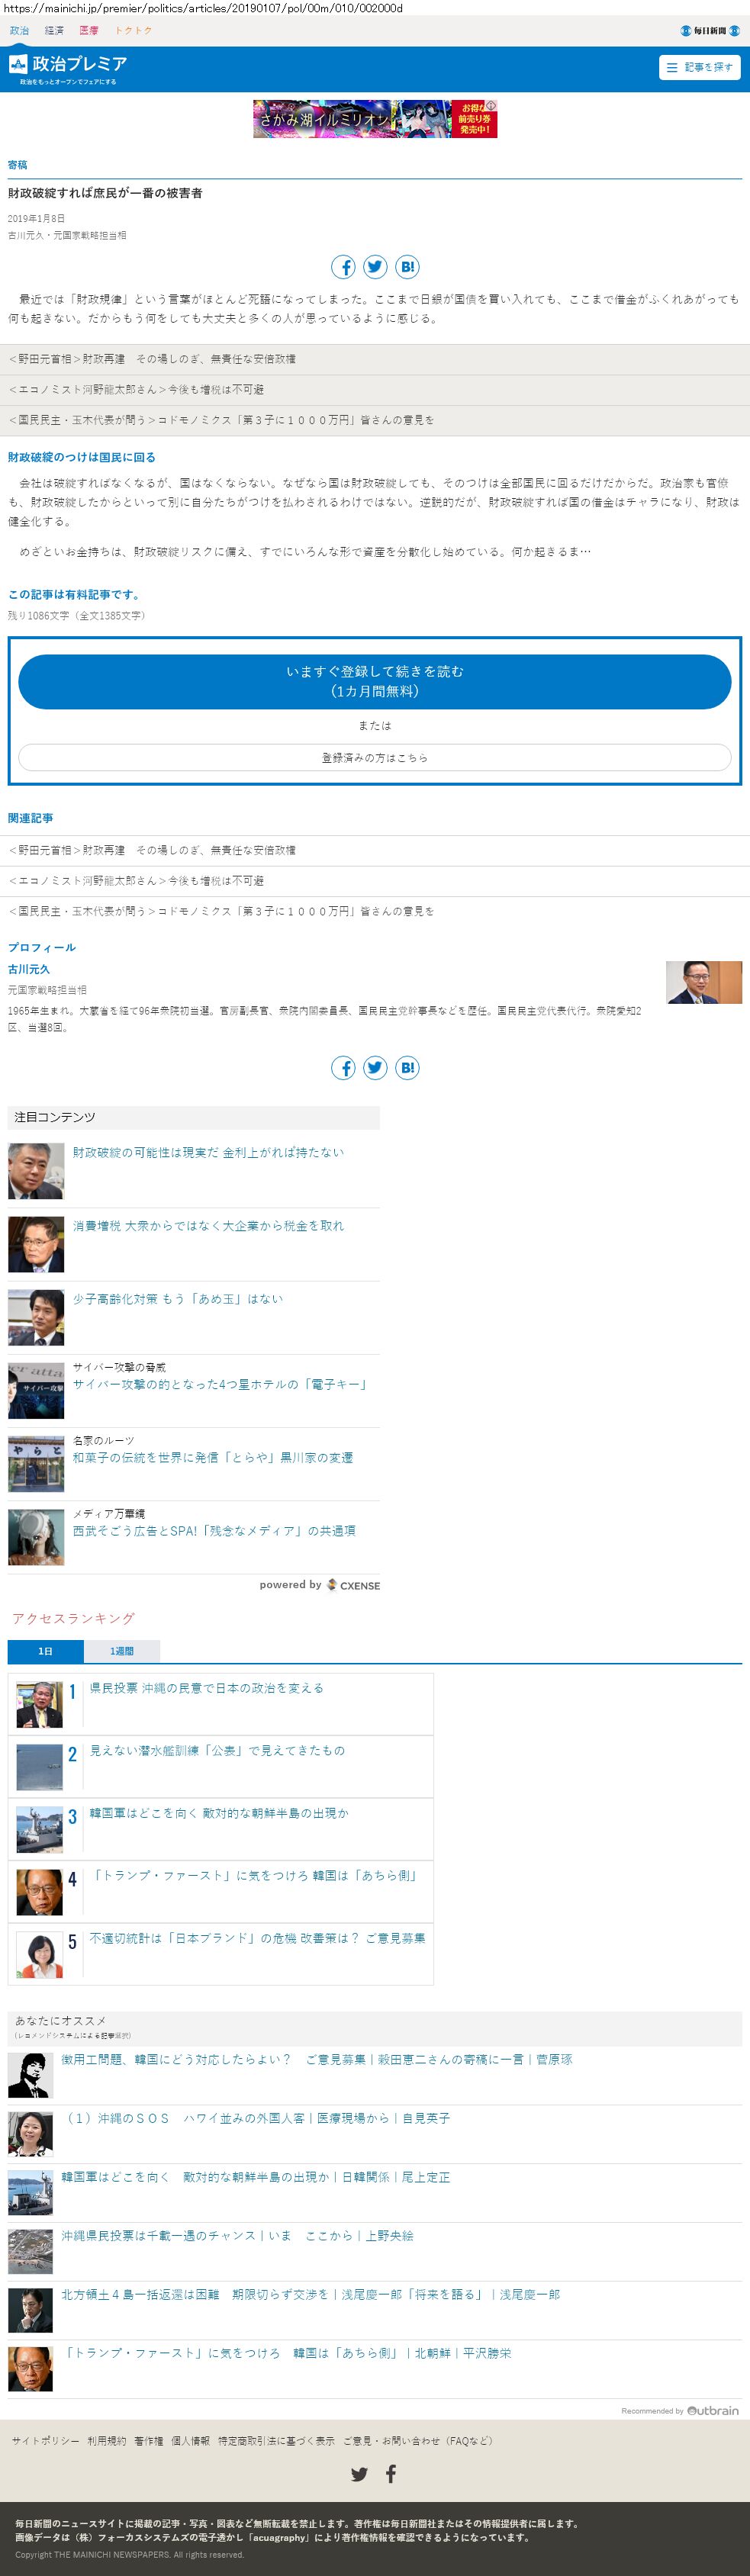The height and width of the screenshot is (2576, 750).
Task: Select the 1日 ranking tab
Action: pyautogui.click(x=45, y=1651)
